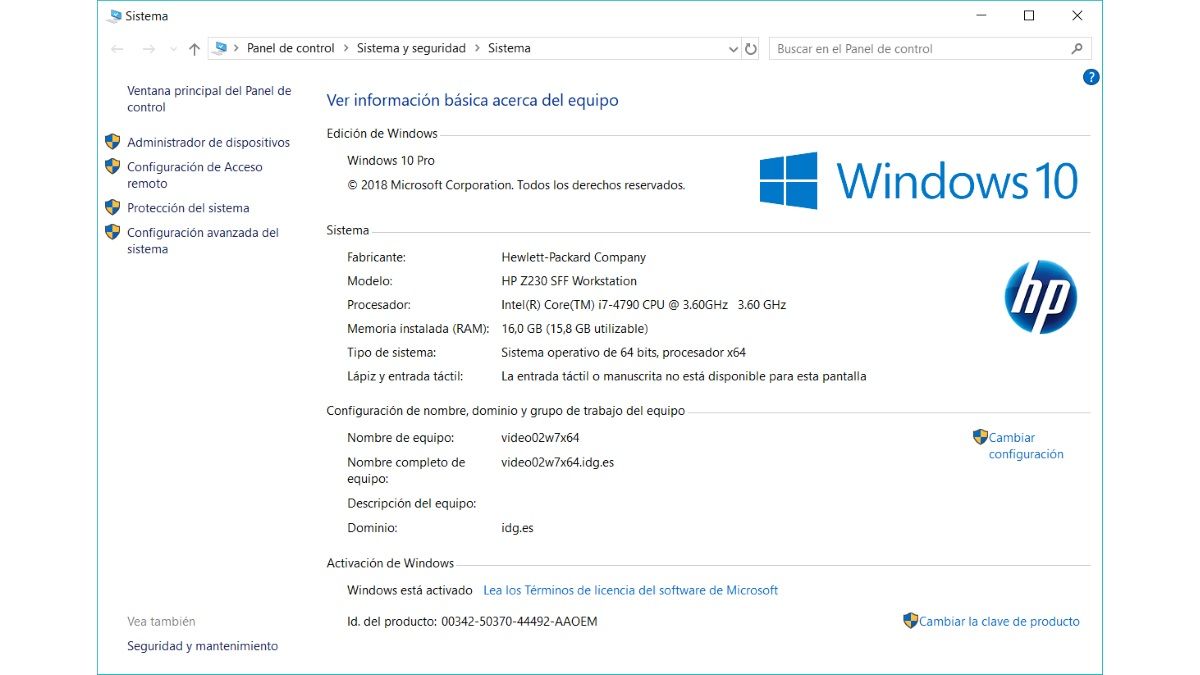This screenshot has width=1200, height=675.
Task: Click the Control Panel icon in the address bar
Action: pyautogui.click(x=219, y=48)
